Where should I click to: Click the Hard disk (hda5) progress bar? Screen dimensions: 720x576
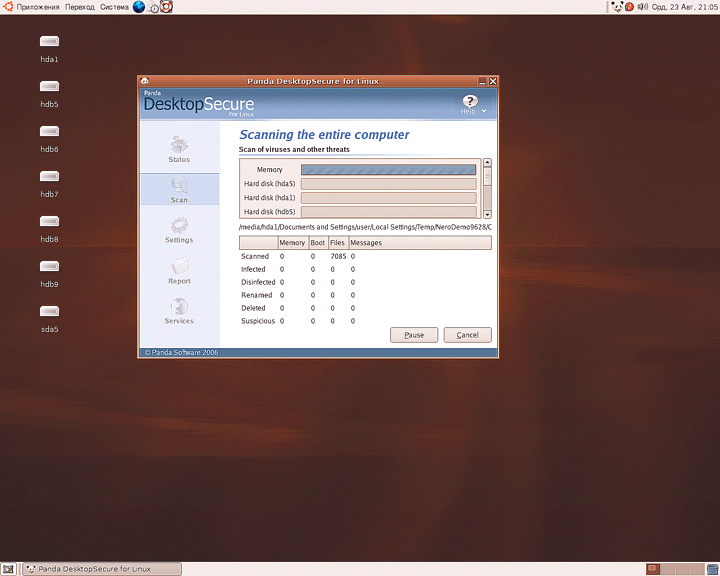388,184
